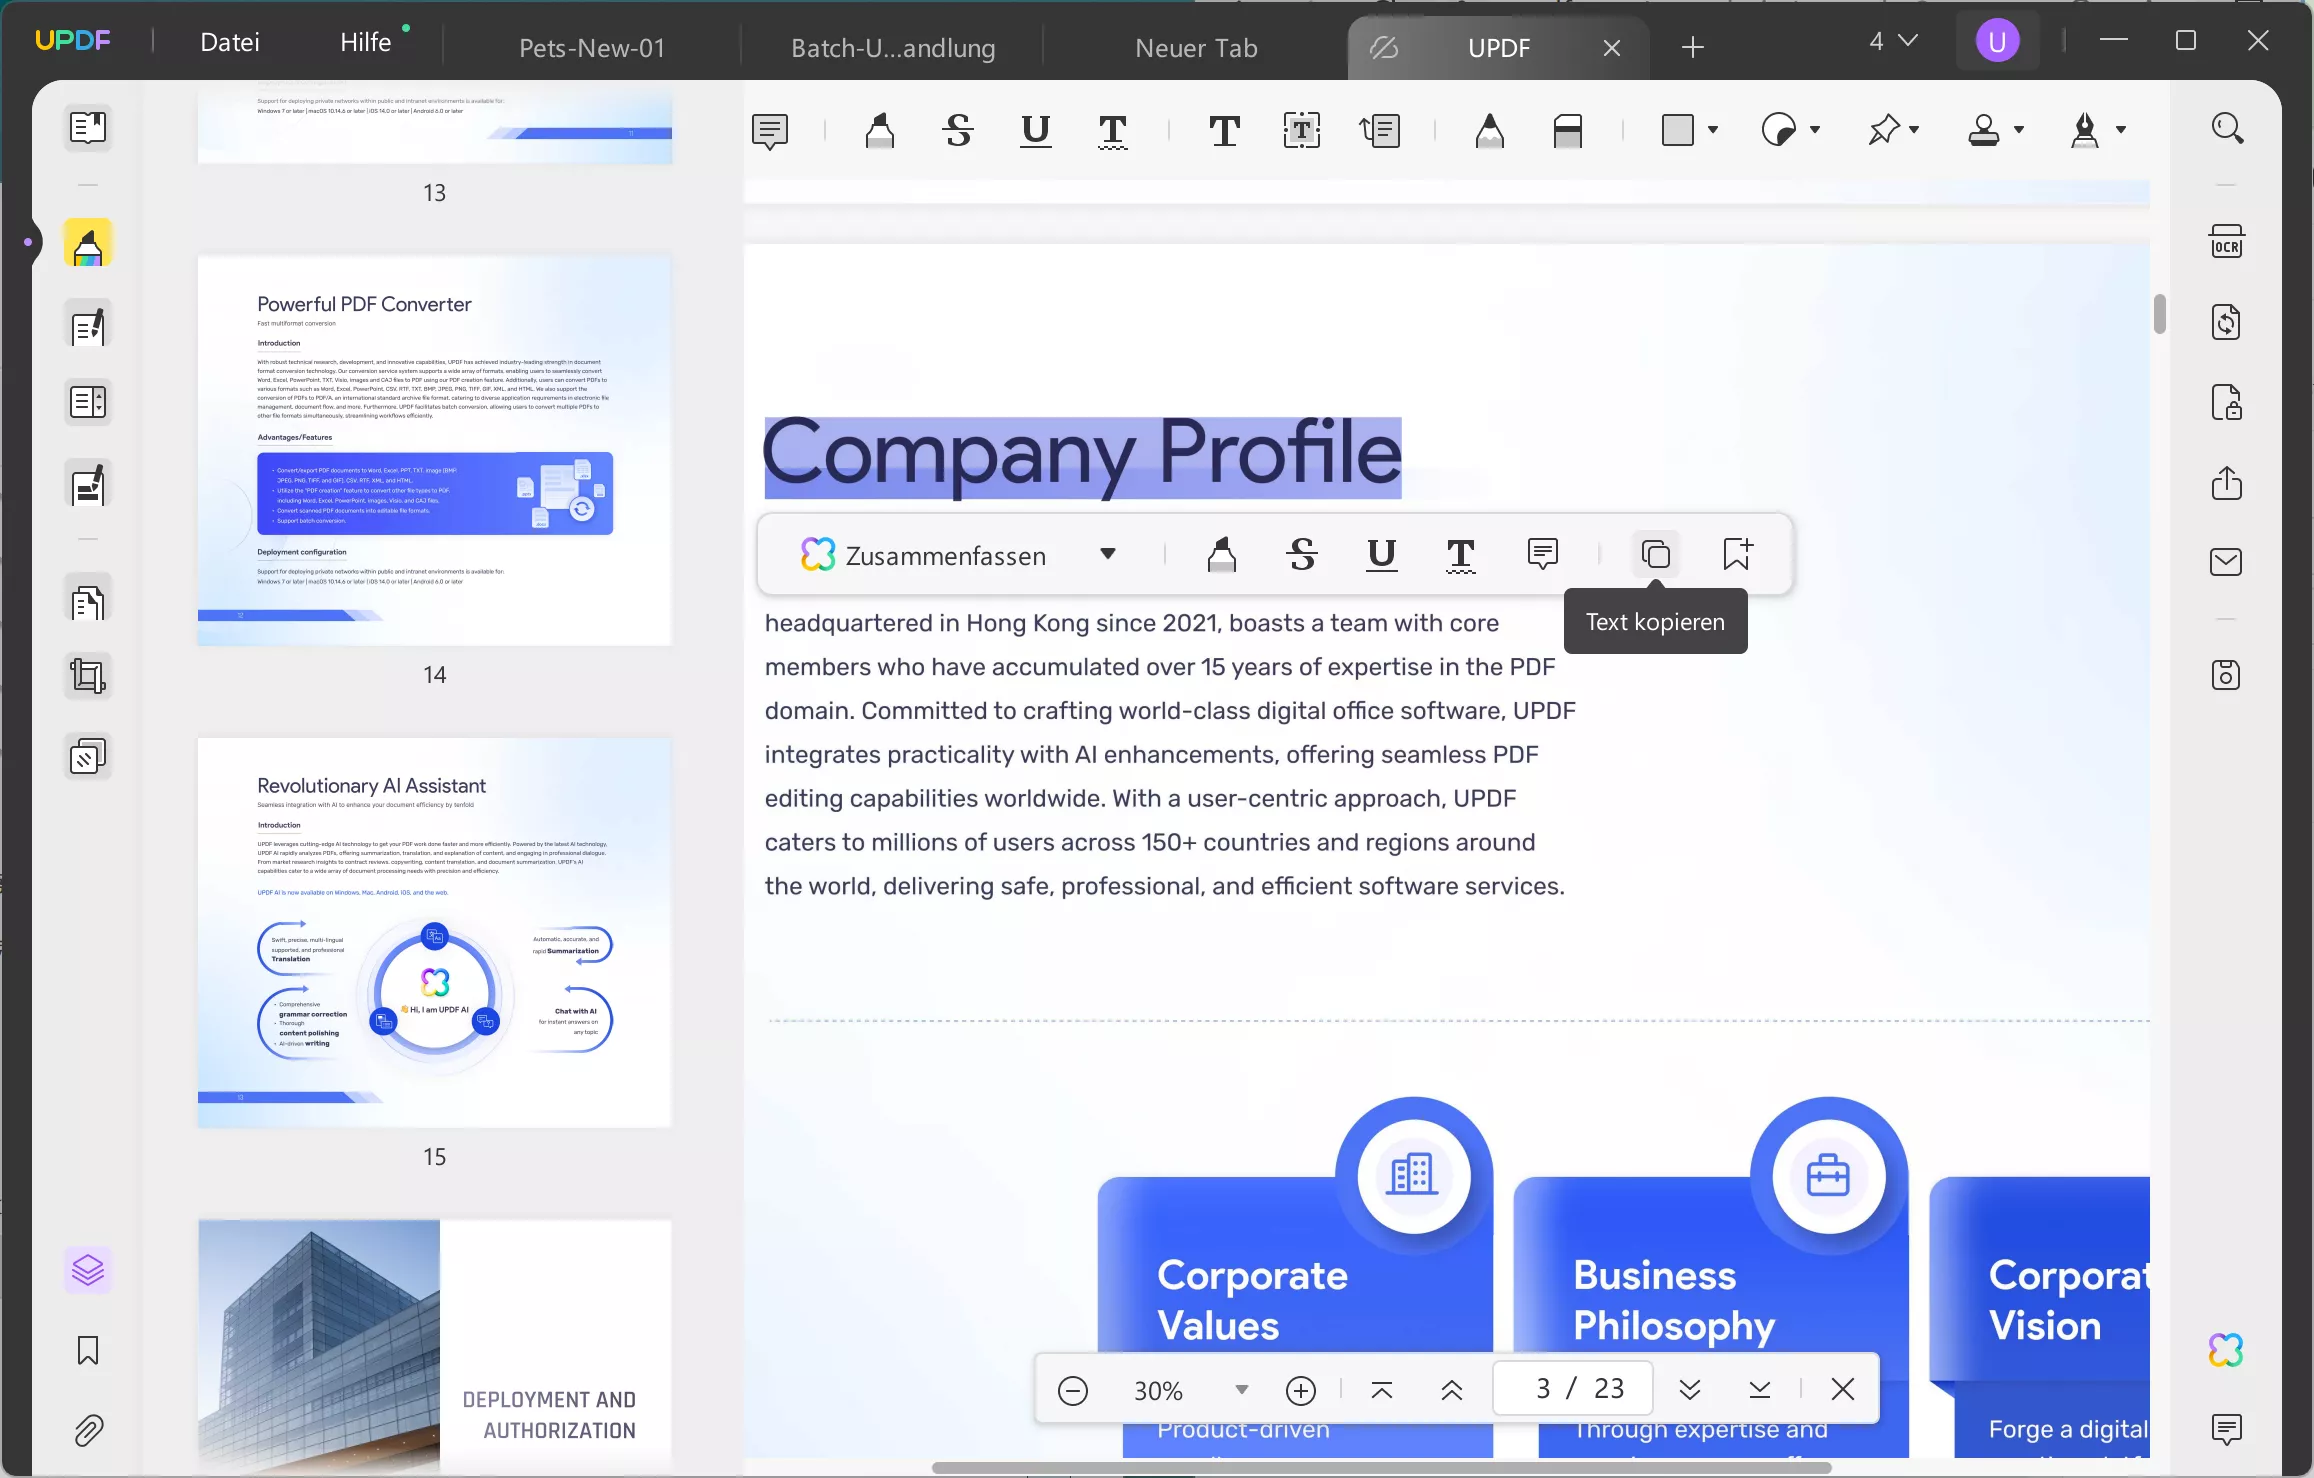Open the attachments paperclip panel
The height and width of the screenshot is (1478, 2314).
88,1430
